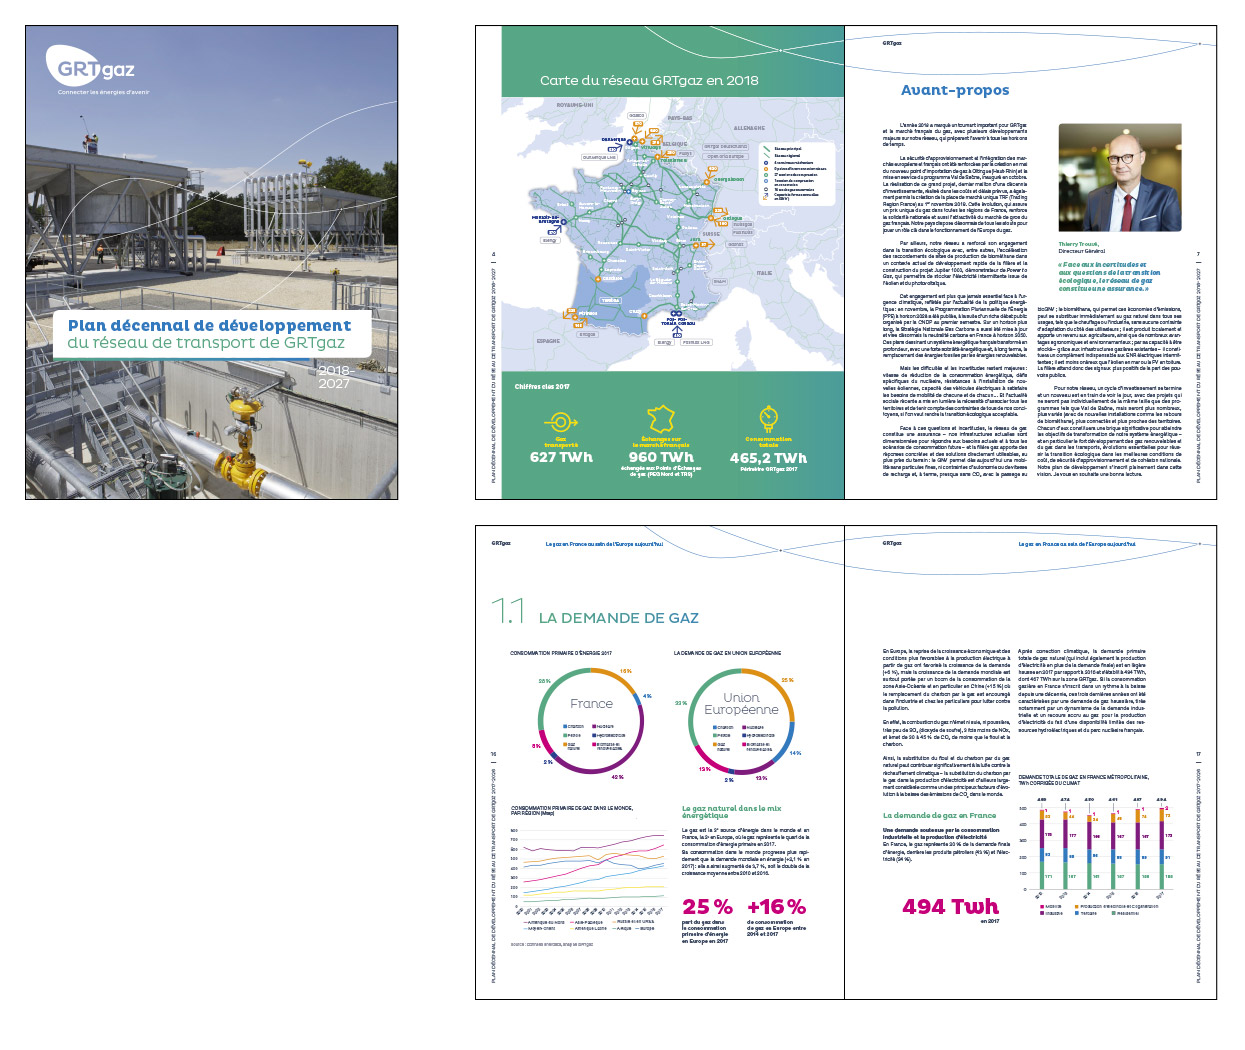This screenshot has height=1050, width=1245.
Task: Click the 'TERÉGA' label on the map
Action: (x=611, y=300)
